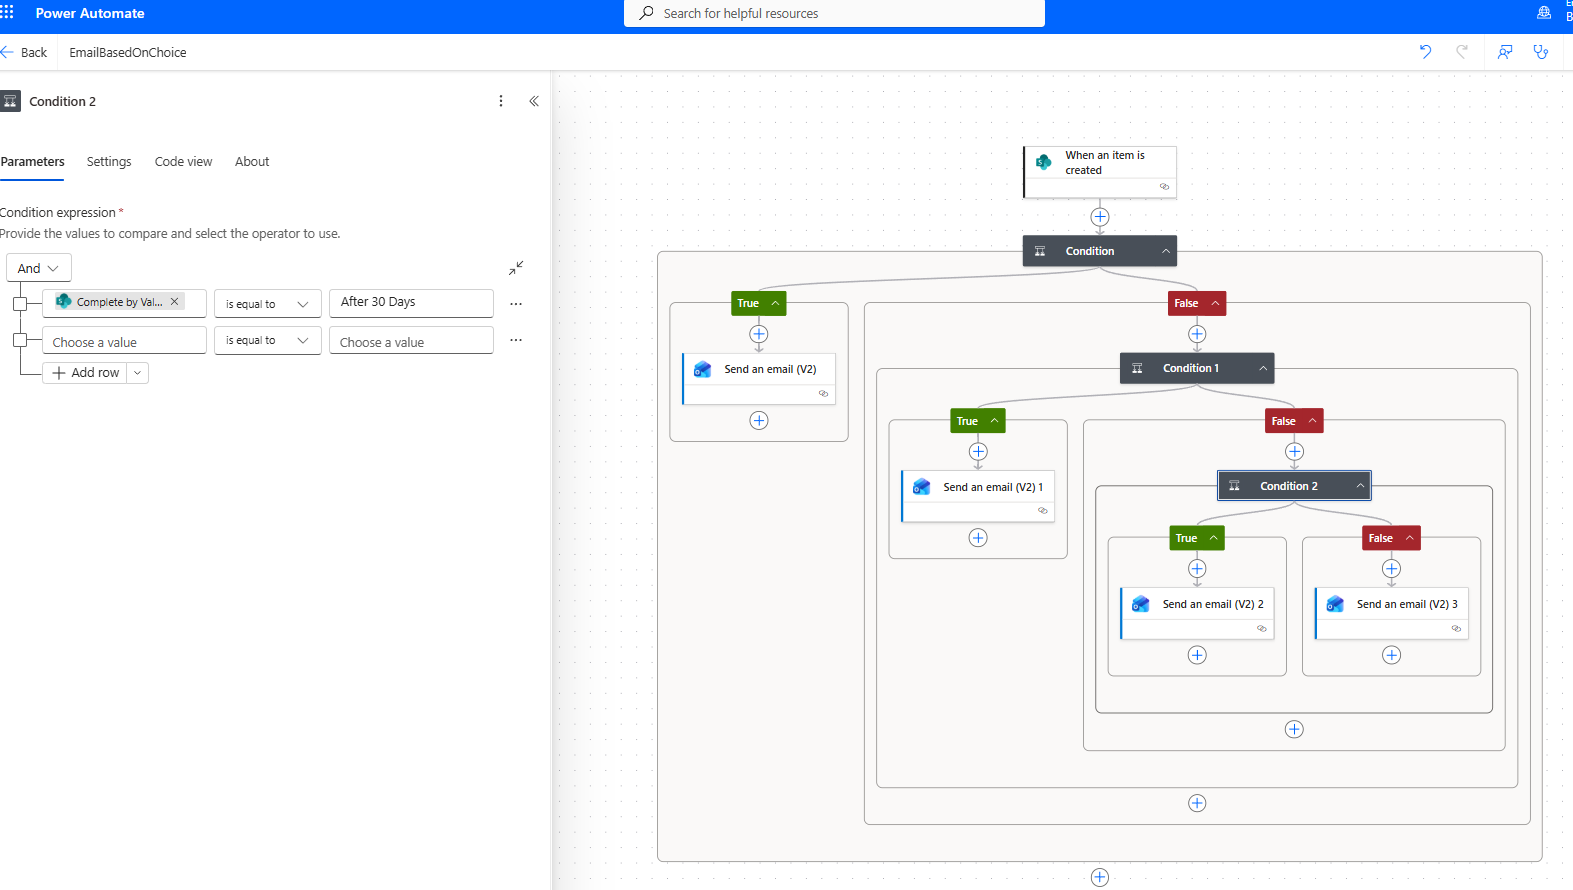Add action below Send an email (V2) 3
The image size is (1573, 890).
coord(1391,655)
